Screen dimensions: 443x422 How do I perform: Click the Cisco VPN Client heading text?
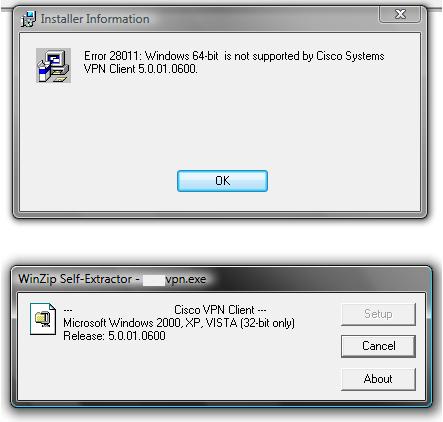[220, 310]
